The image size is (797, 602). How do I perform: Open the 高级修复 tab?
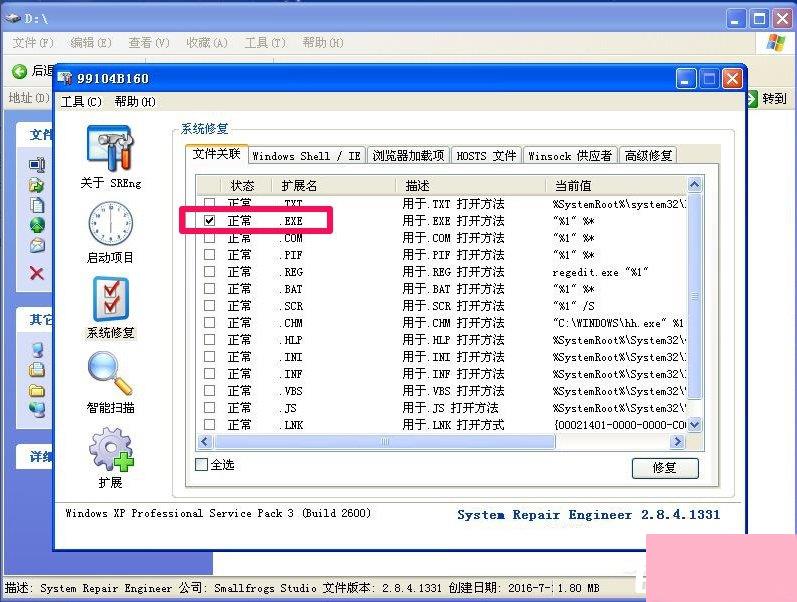(x=648, y=156)
